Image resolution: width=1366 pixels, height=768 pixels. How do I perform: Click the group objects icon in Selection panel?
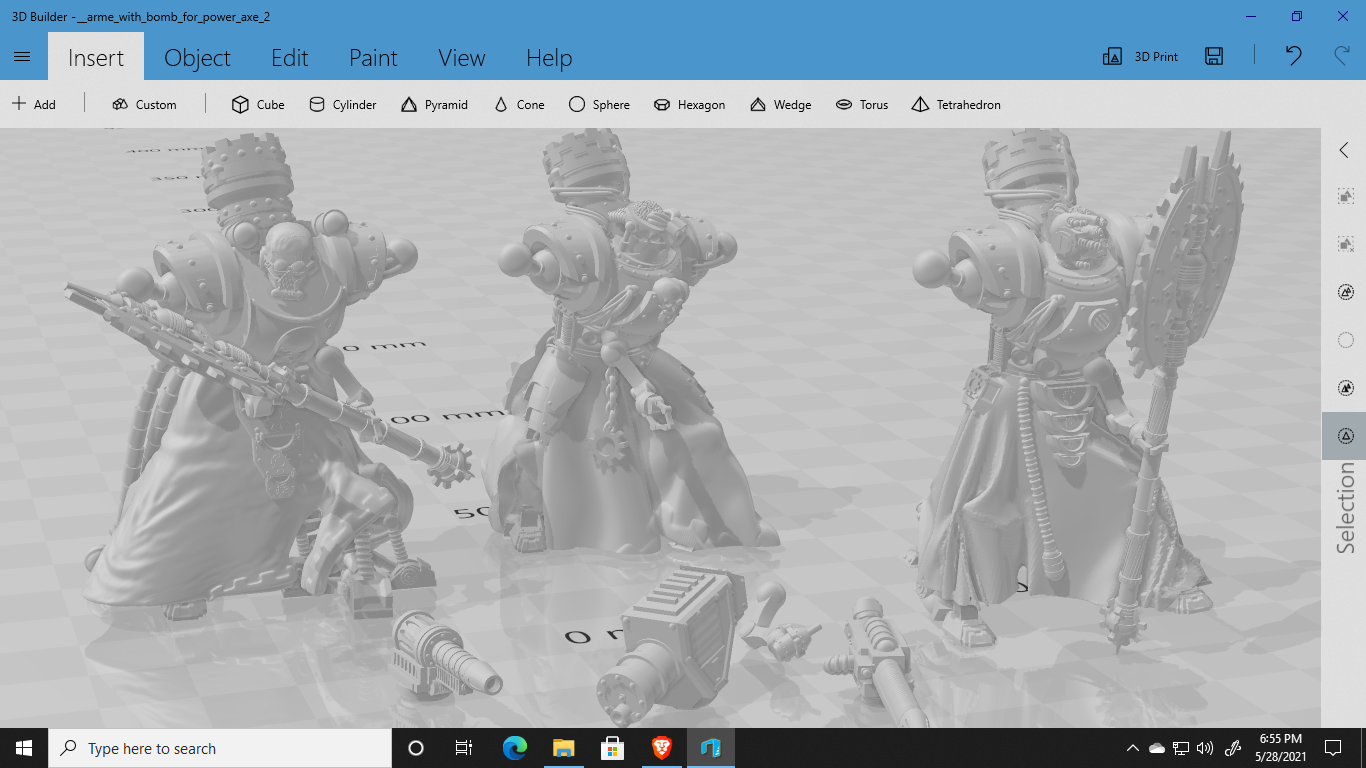coord(1345,197)
